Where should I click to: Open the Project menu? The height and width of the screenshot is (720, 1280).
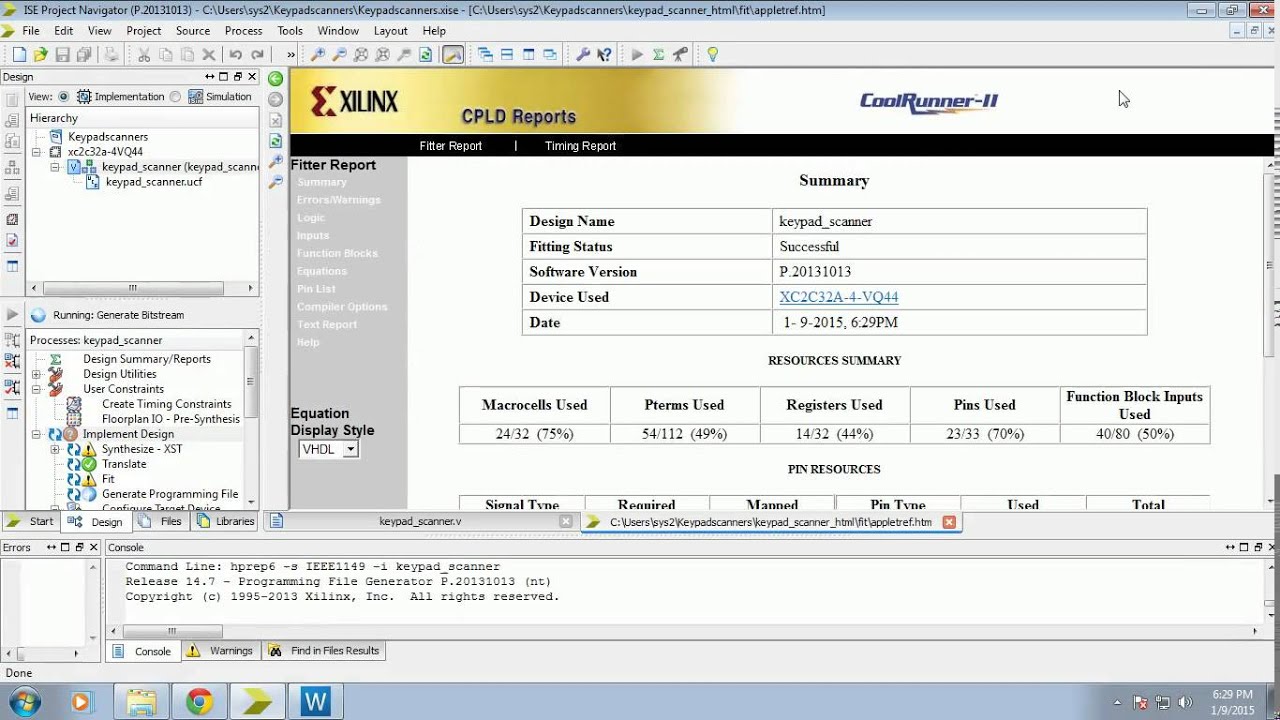(144, 31)
